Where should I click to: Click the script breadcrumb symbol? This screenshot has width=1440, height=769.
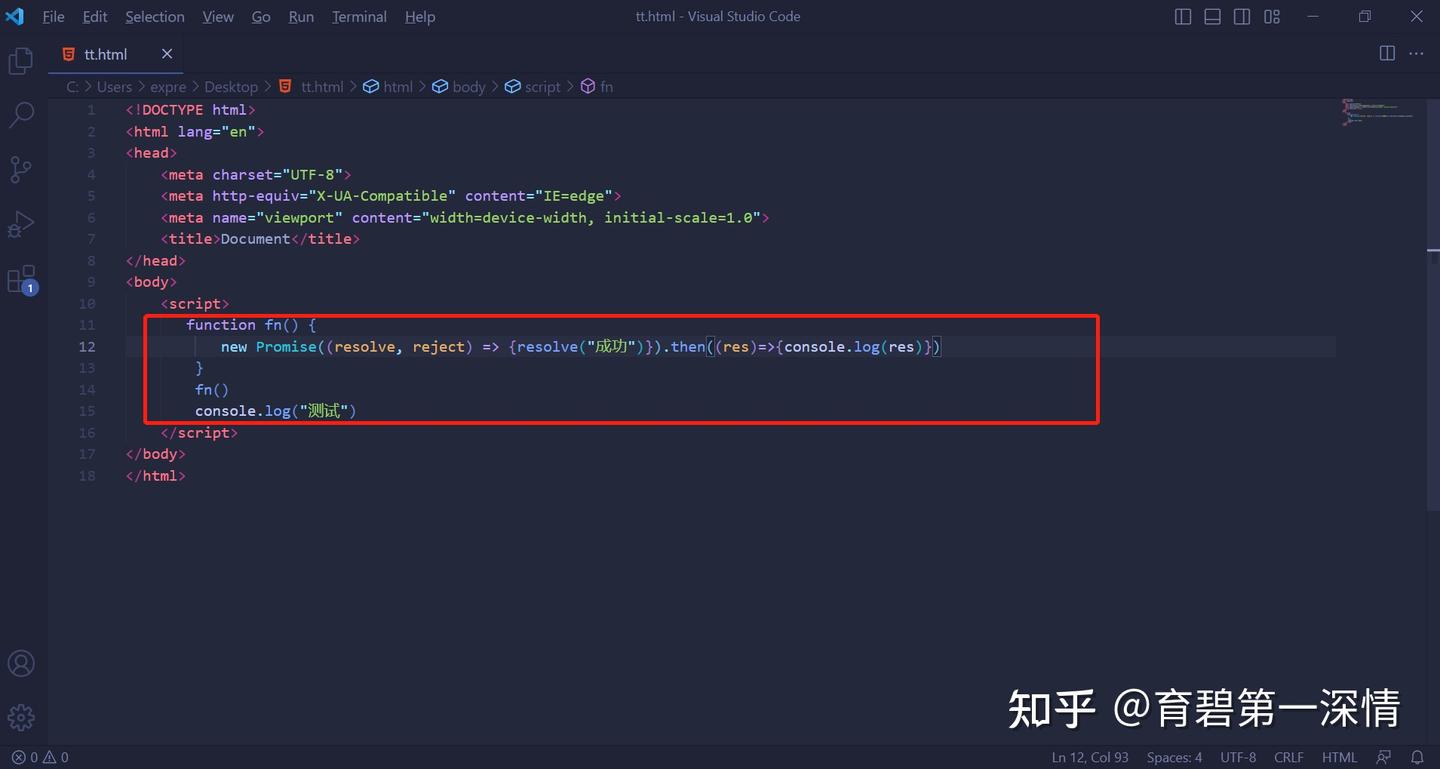pyautogui.click(x=533, y=87)
